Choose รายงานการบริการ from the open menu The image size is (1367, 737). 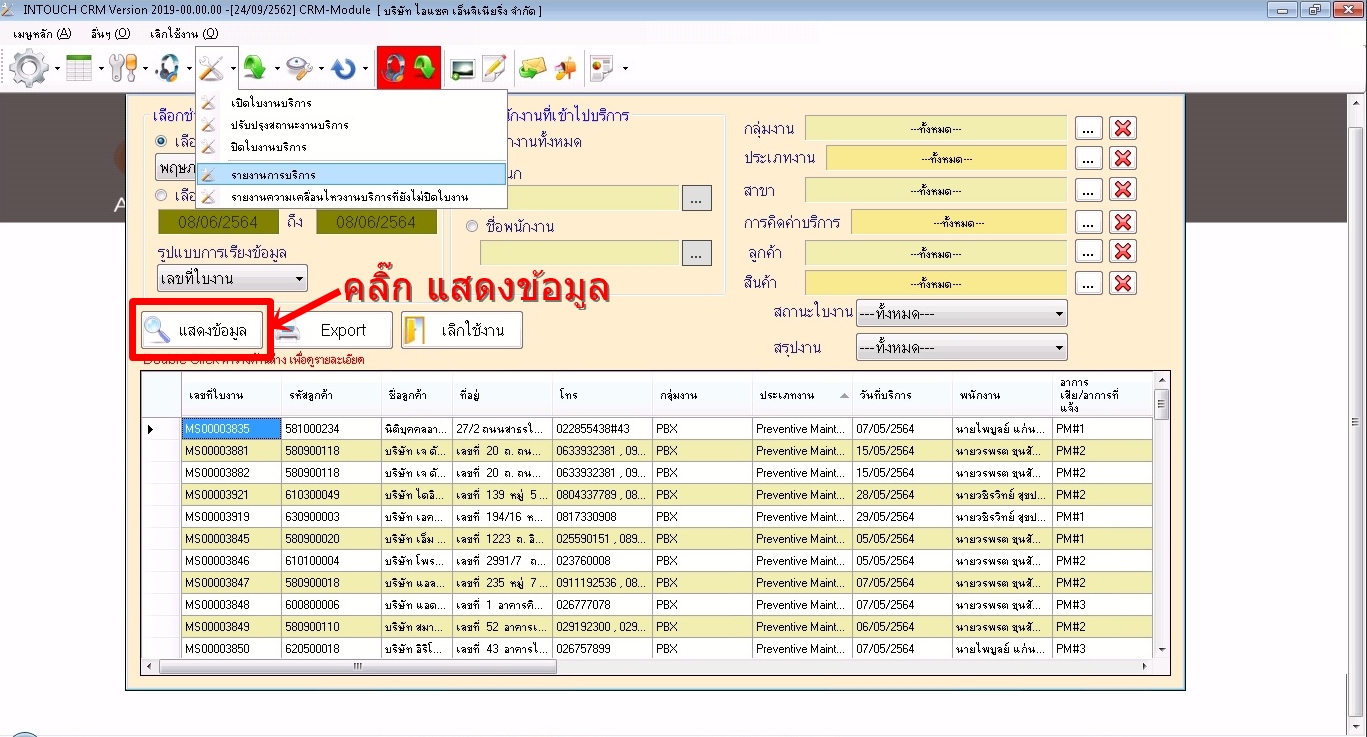273,175
